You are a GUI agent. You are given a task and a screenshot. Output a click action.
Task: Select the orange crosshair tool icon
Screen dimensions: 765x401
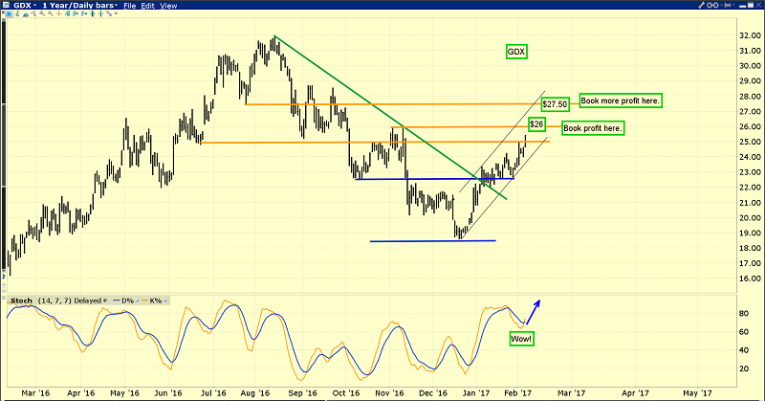click(59, 14)
